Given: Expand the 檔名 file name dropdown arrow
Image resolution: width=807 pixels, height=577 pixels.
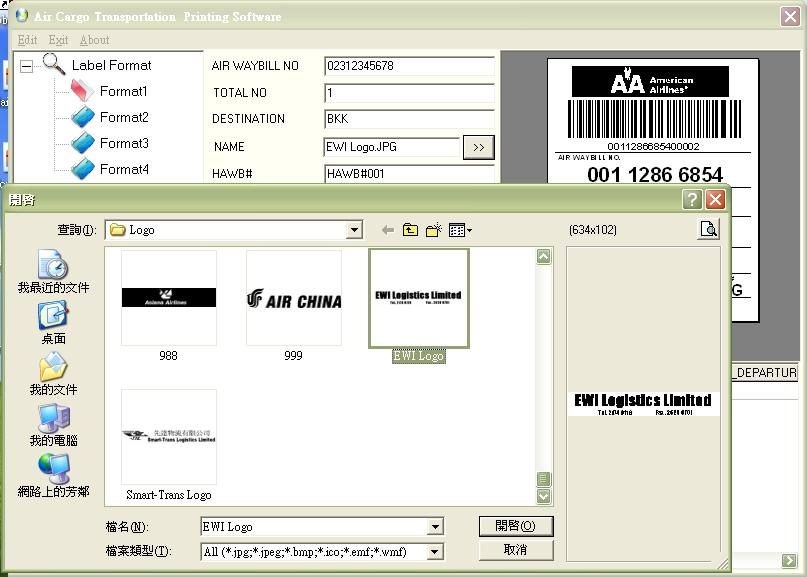Looking at the screenshot, I should coord(435,527).
